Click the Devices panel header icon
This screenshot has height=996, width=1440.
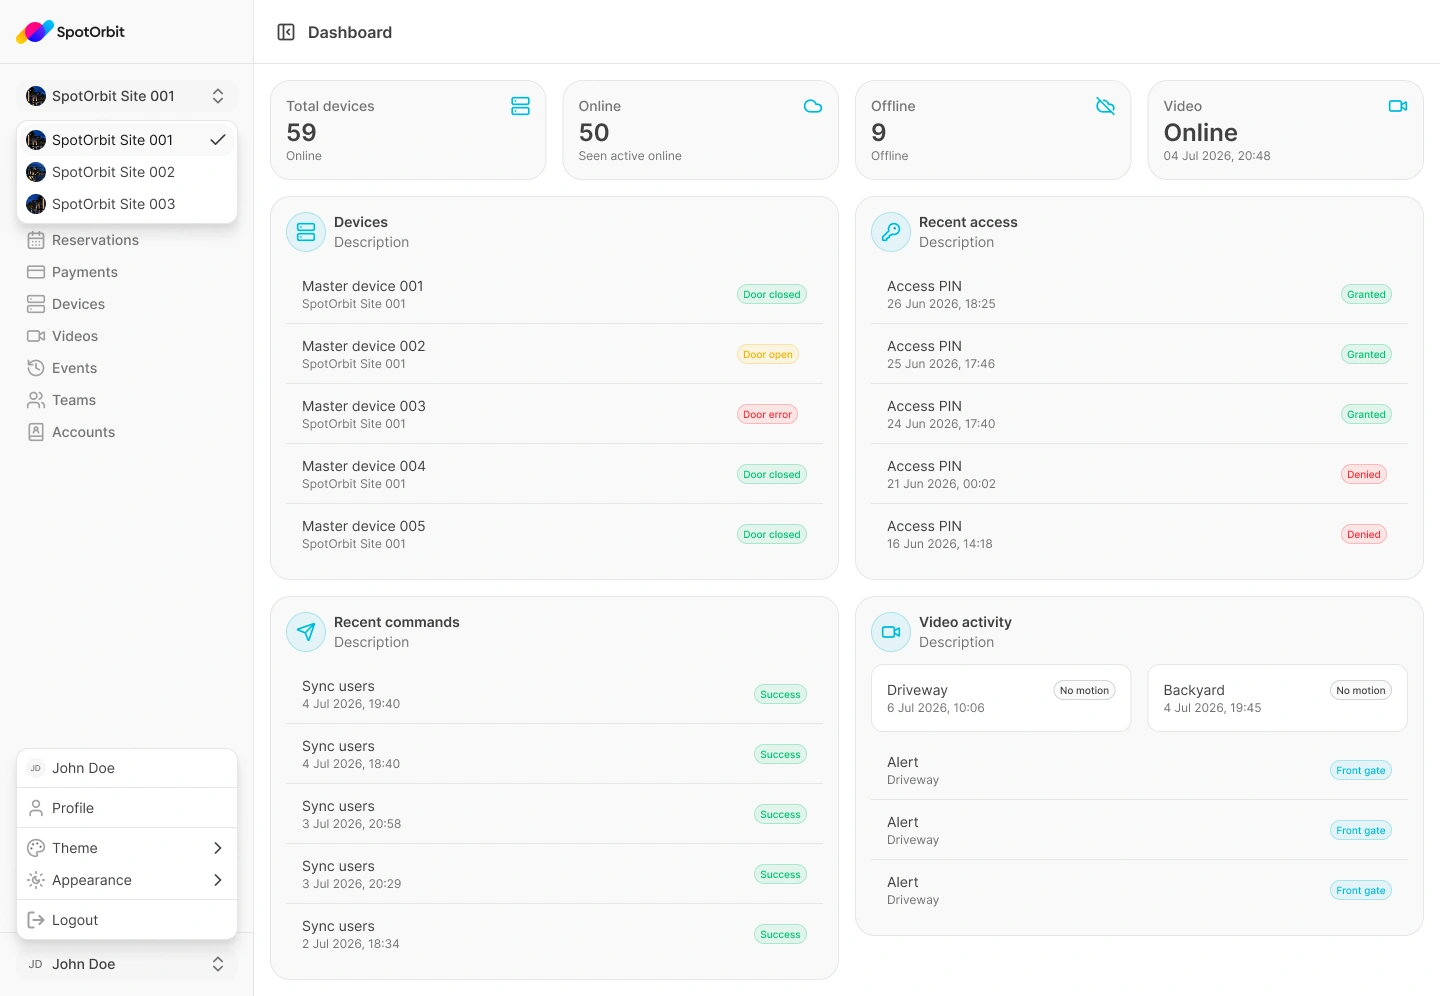(x=306, y=232)
